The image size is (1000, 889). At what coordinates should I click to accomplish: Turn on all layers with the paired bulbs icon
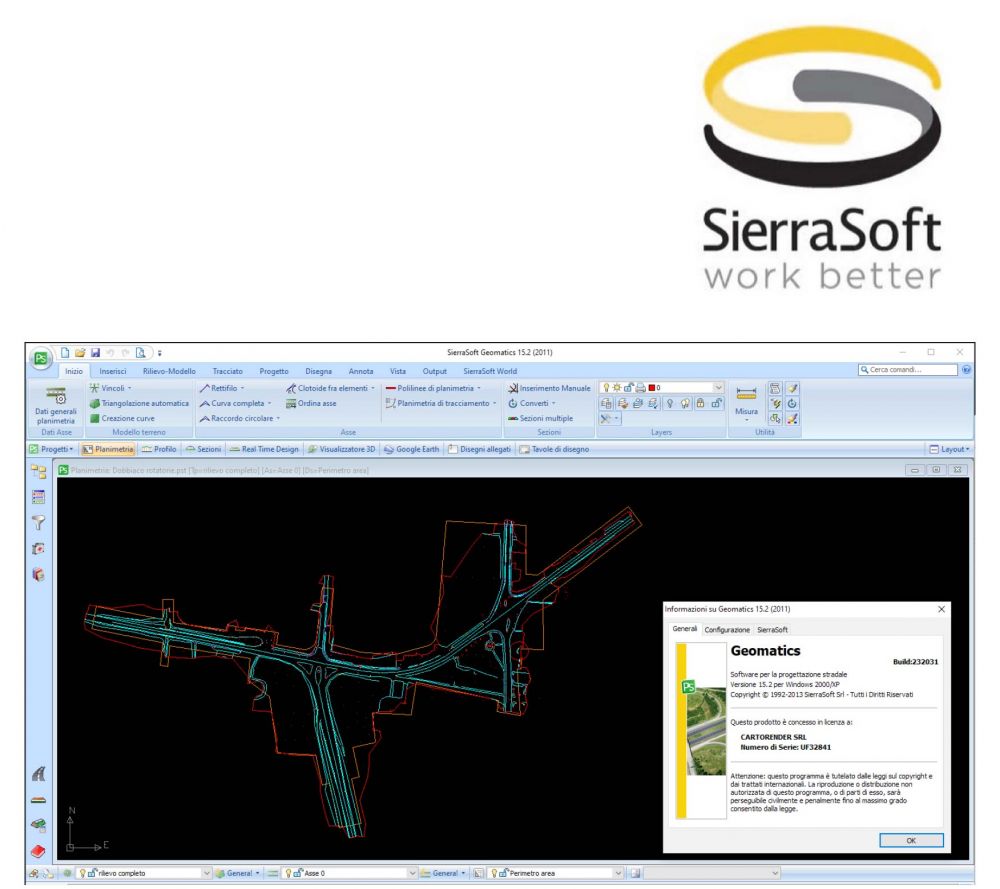pyautogui.click(x=685, y=403)
